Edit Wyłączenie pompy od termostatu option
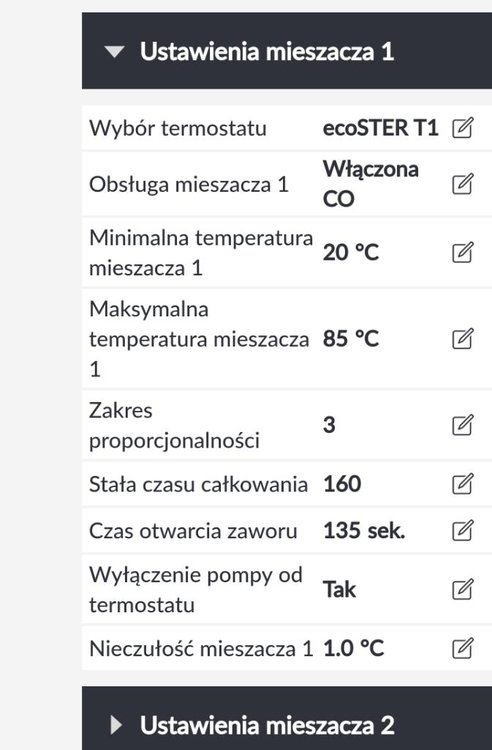Screen dimensions: 492x750 [462, 589]
